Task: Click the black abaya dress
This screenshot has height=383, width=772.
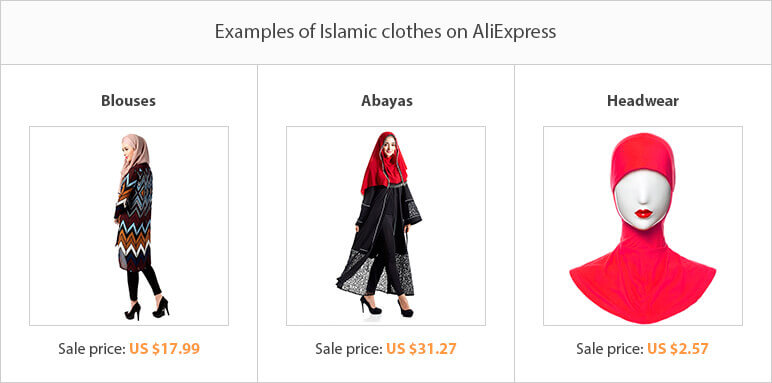Action: [382, 241]
